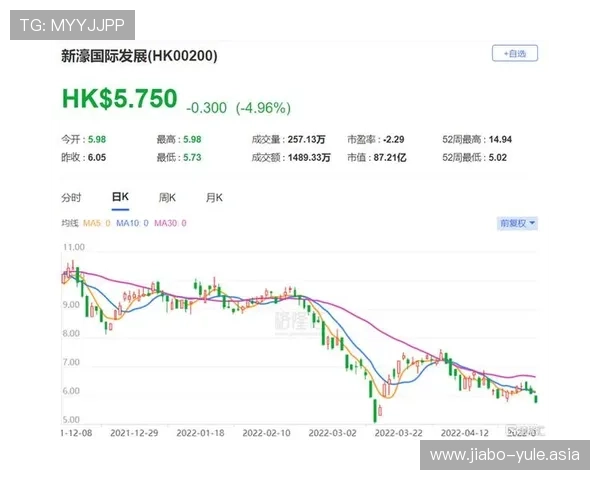Select the 日K daily candlestick tab
Screen dimensions: 600x480
click(x=120, y=197)
